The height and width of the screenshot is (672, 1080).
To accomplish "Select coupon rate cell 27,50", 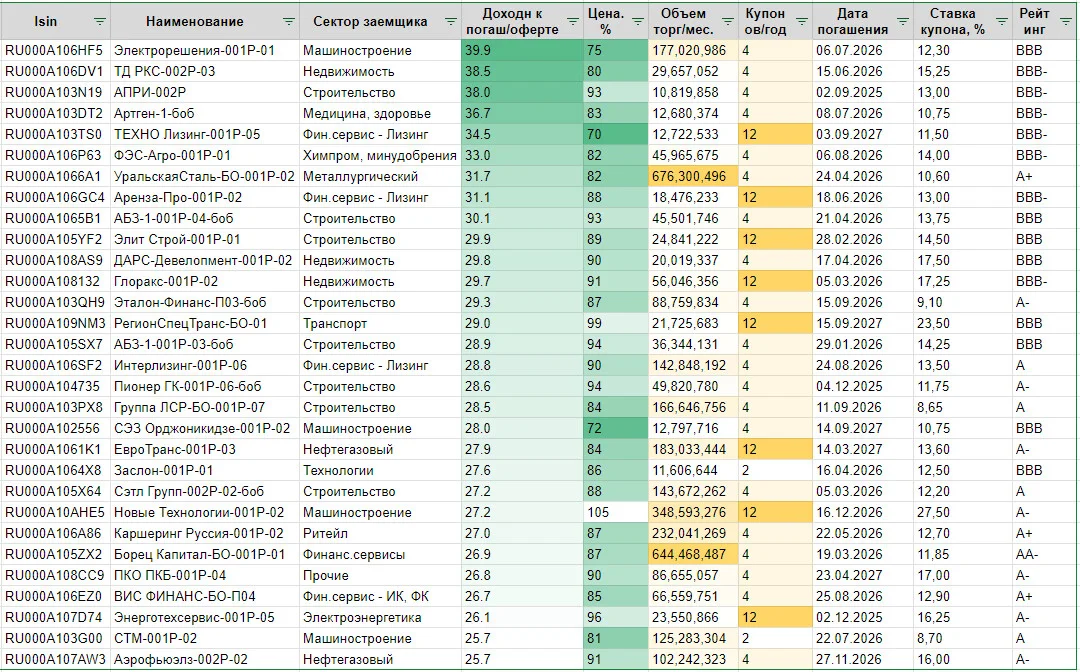I will (x=962, y=512).
